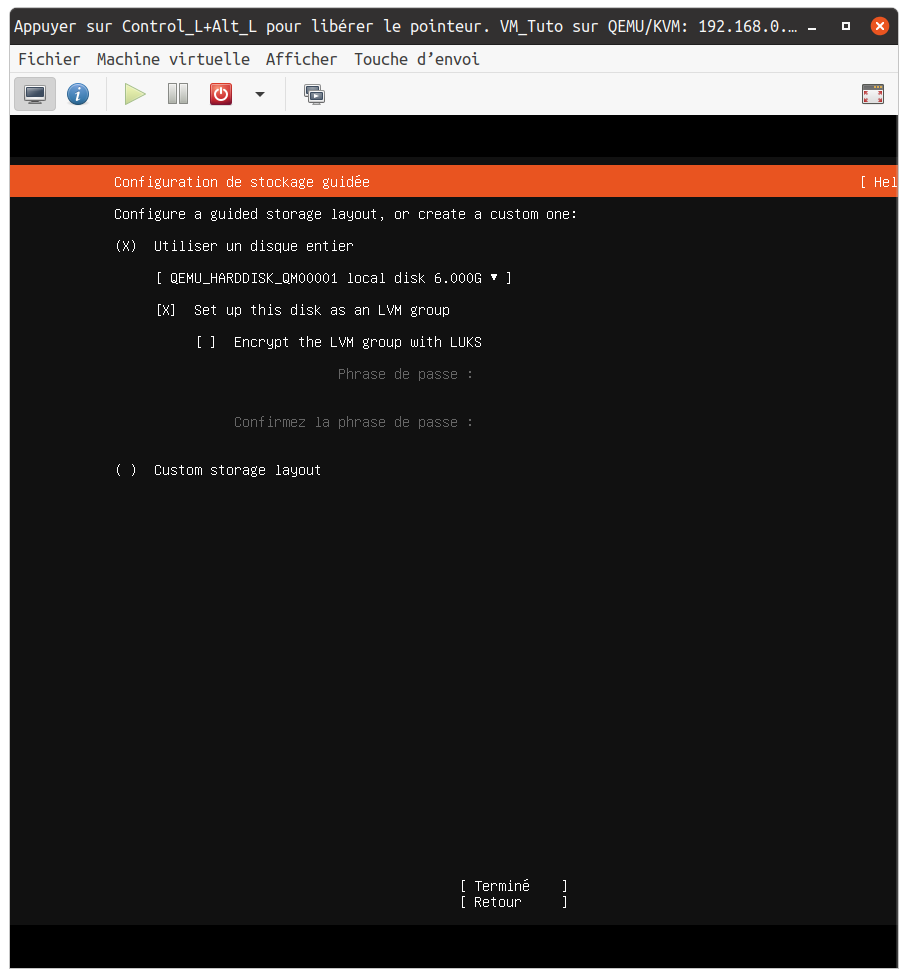This screenshot has width=908, height=978.
Task: Switch console to fullscreen mode icon
Action: pyautogui.click(x=872, y=95)
